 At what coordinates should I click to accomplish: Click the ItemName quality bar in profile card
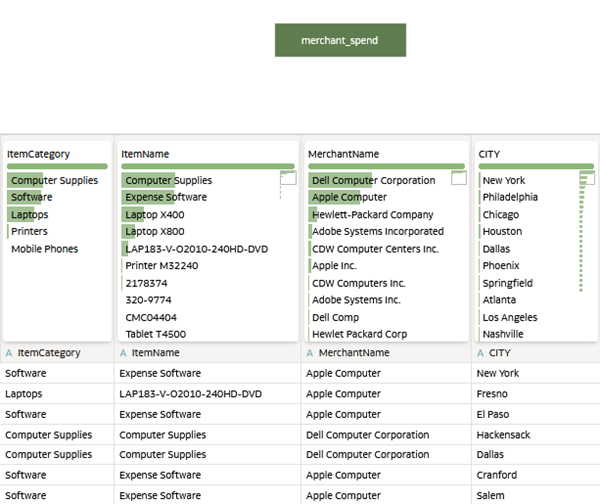pos(208,166)
